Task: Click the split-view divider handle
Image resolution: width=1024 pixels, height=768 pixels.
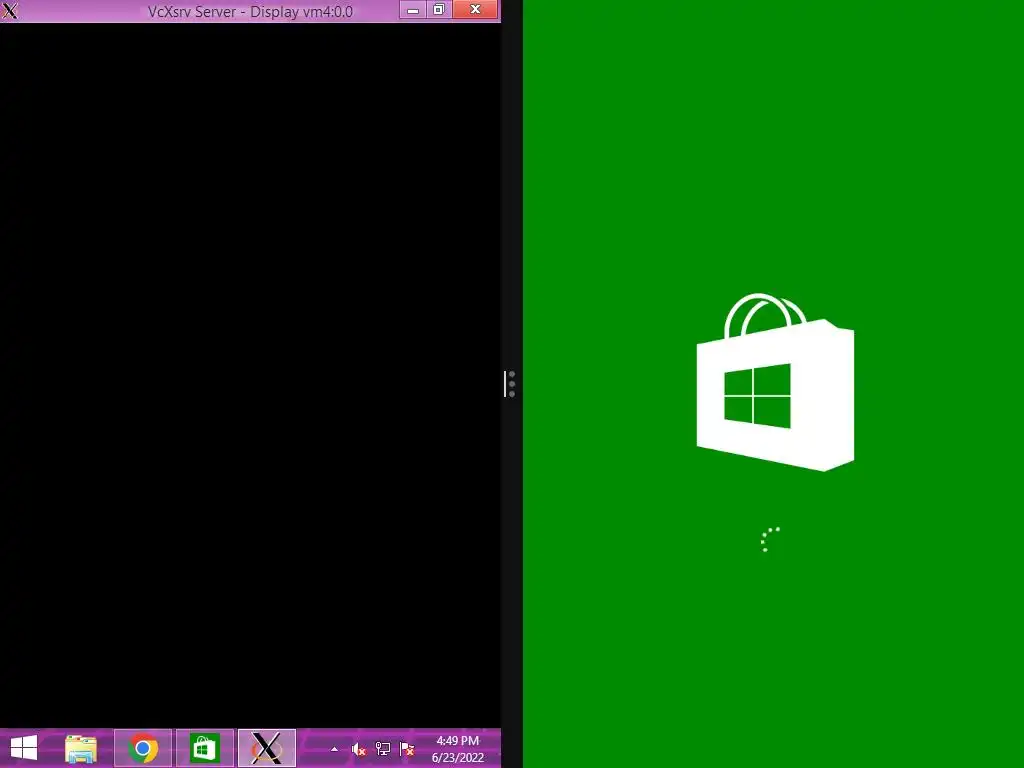Action: pos(509,384)
